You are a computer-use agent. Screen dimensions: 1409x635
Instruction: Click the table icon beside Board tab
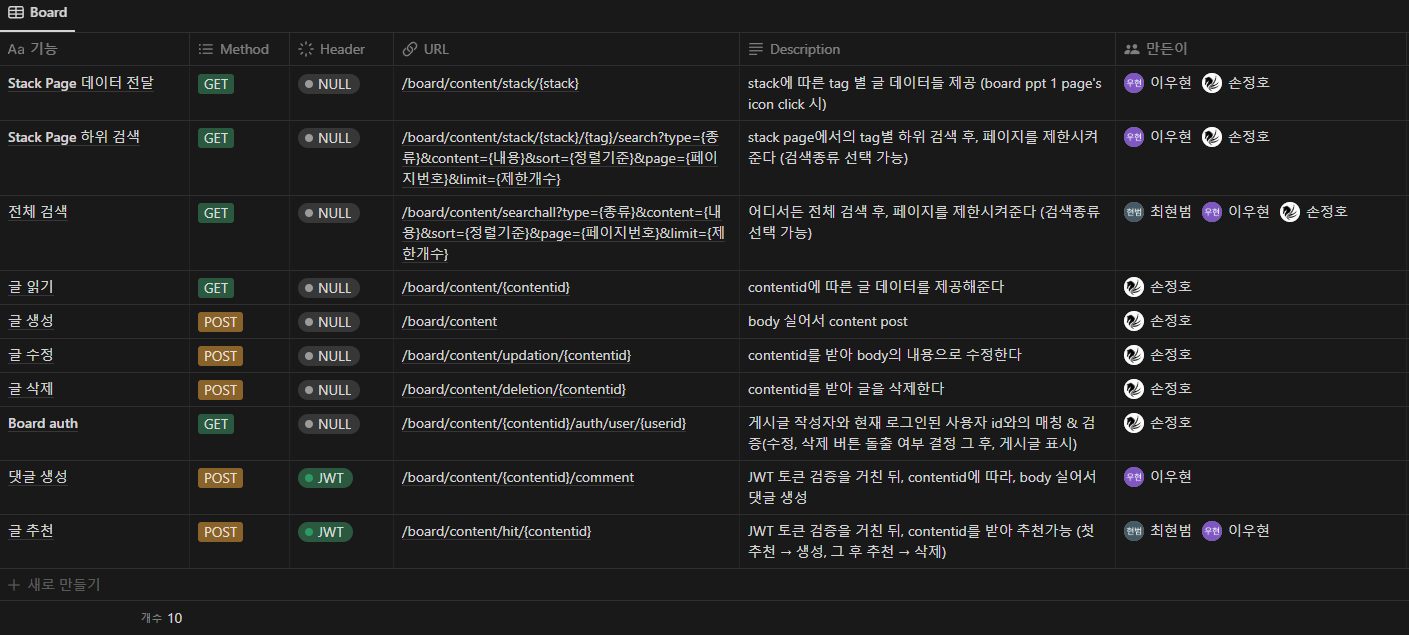[16, 13]
